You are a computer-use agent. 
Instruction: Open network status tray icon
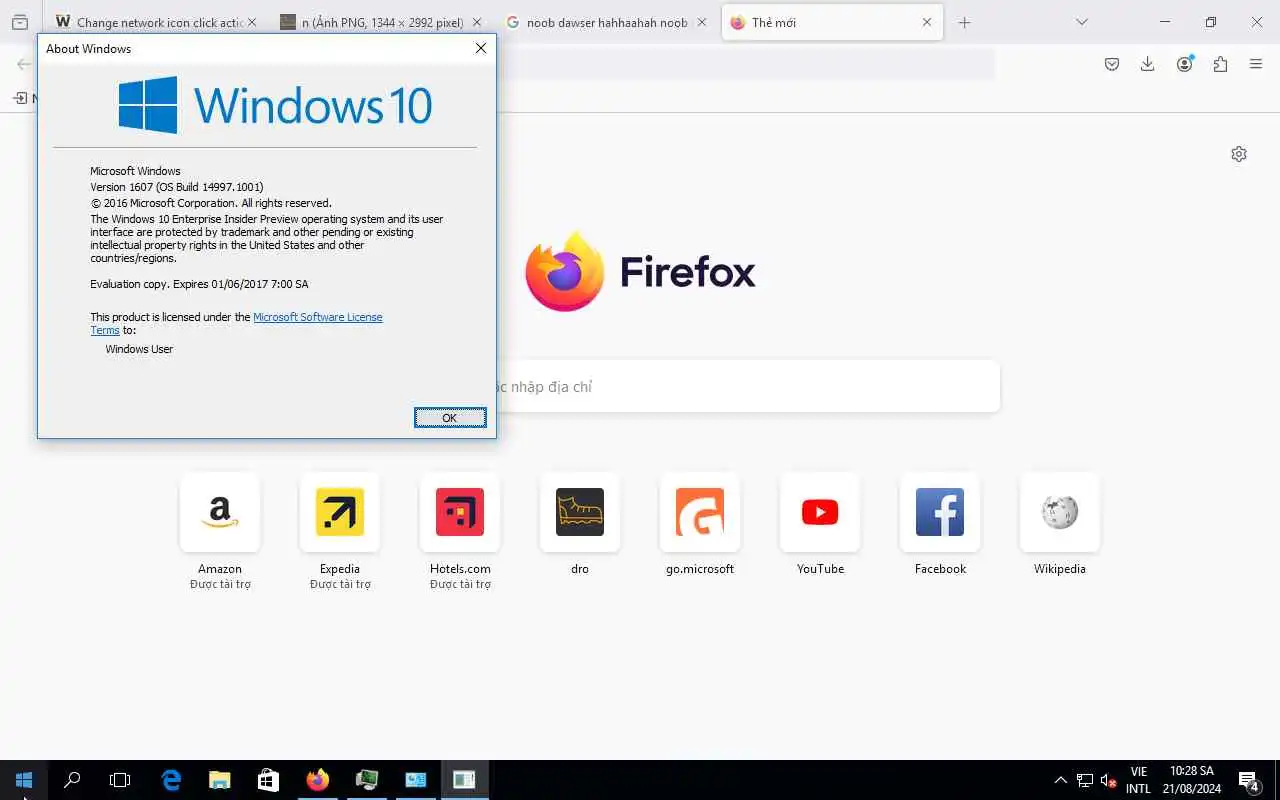tap(1085, 780)
